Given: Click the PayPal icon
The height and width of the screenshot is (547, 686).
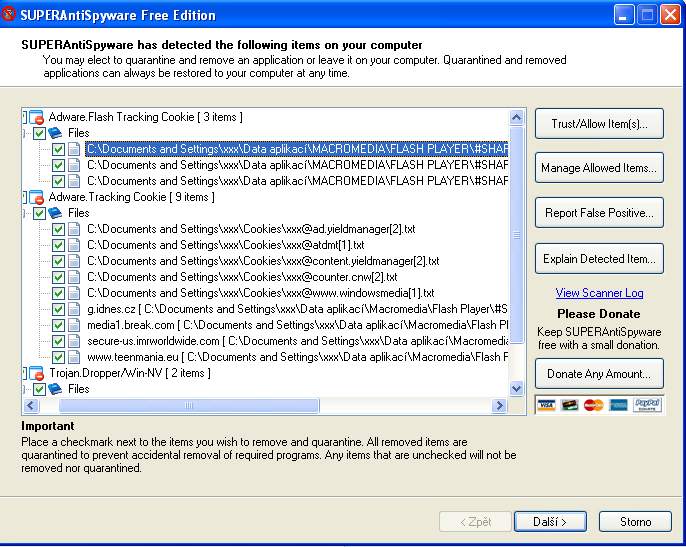Looking at the screenshot, I should click(x=647, y=405).
